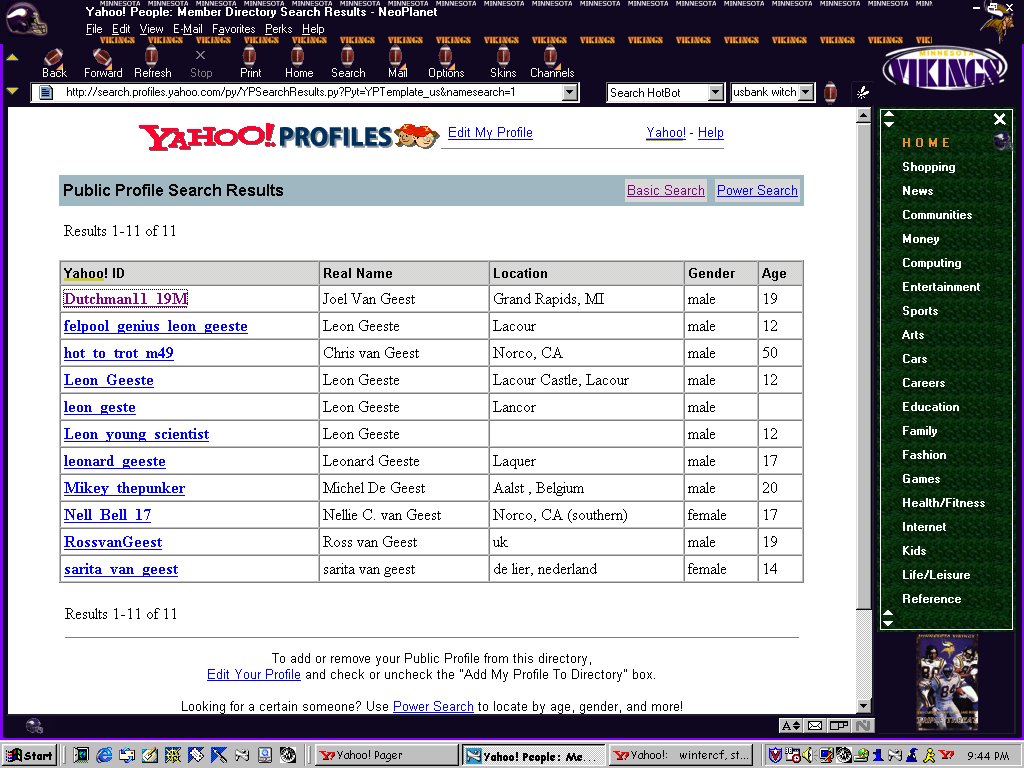This screenshot has width=1024, height=768.
Task: Go back with the Back football button
Action: coord(54,63)
